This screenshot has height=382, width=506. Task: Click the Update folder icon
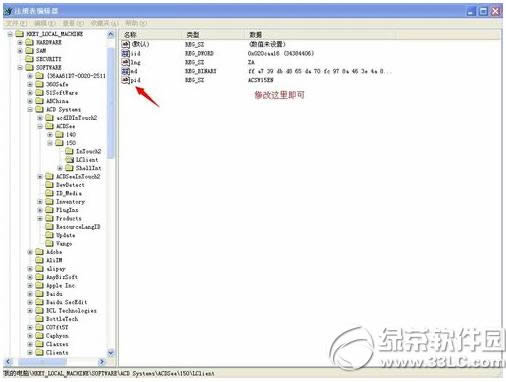pos(49,235)
